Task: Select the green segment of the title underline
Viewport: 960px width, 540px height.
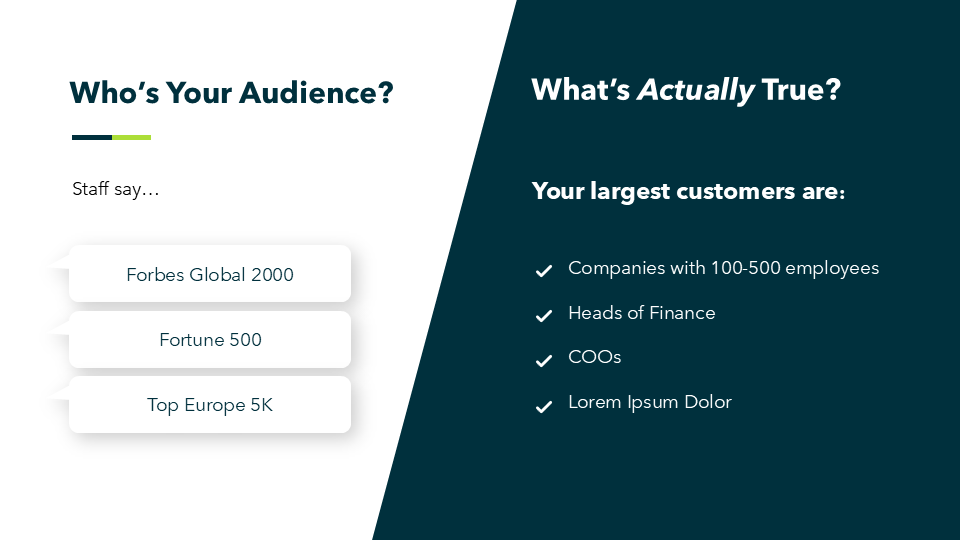Action: click(x=131, y=137)
